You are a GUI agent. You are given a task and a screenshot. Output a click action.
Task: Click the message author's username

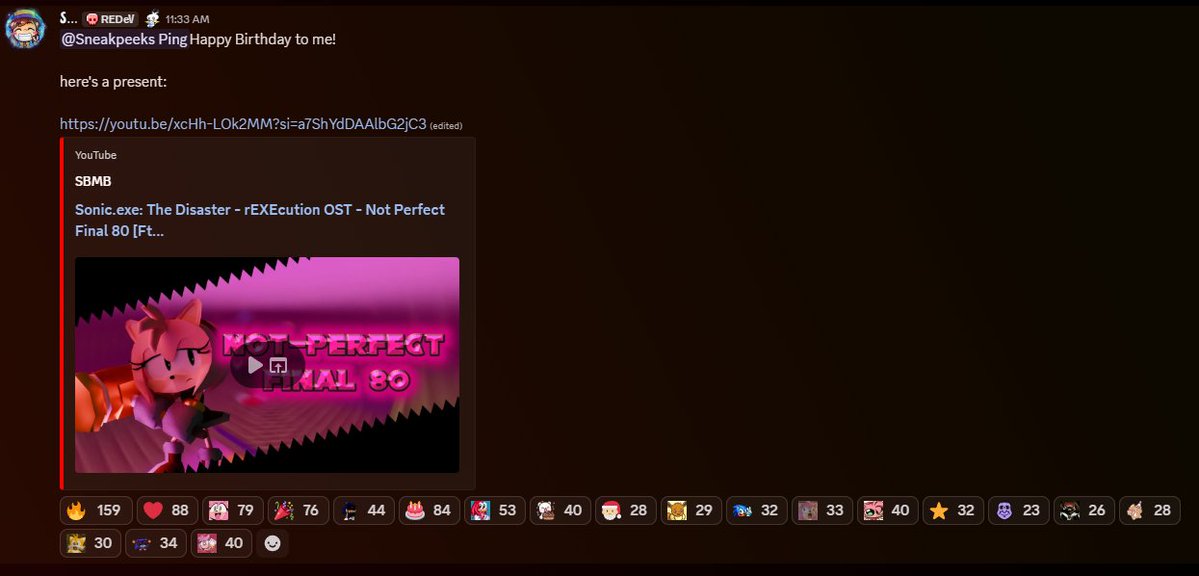point(69,19)
